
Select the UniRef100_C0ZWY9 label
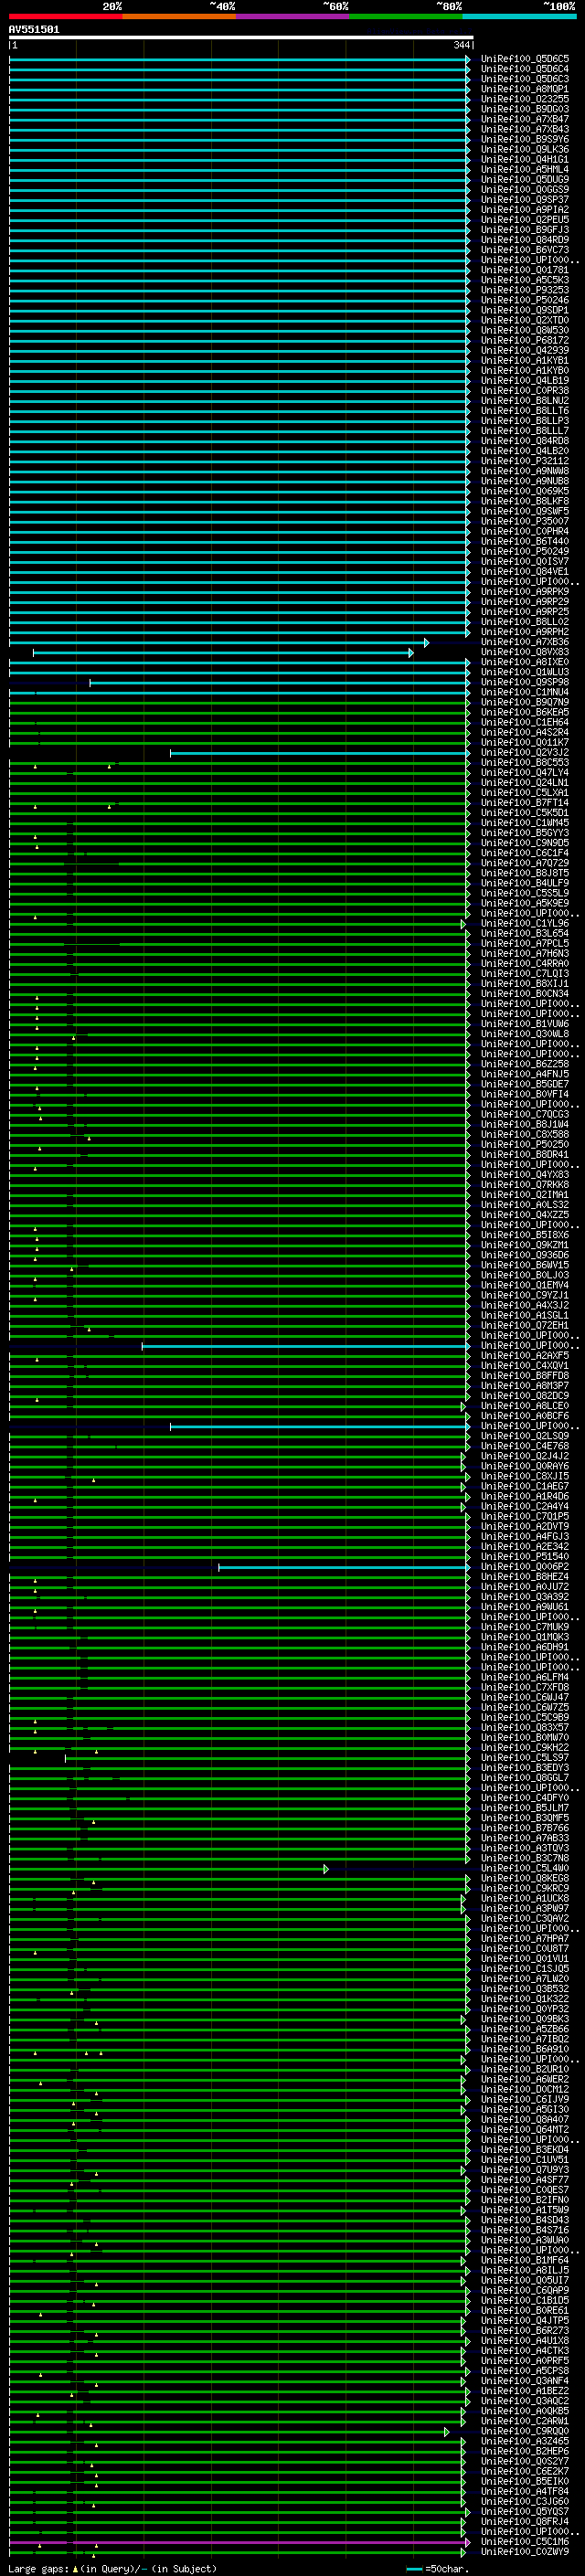tap(525, 2551)
